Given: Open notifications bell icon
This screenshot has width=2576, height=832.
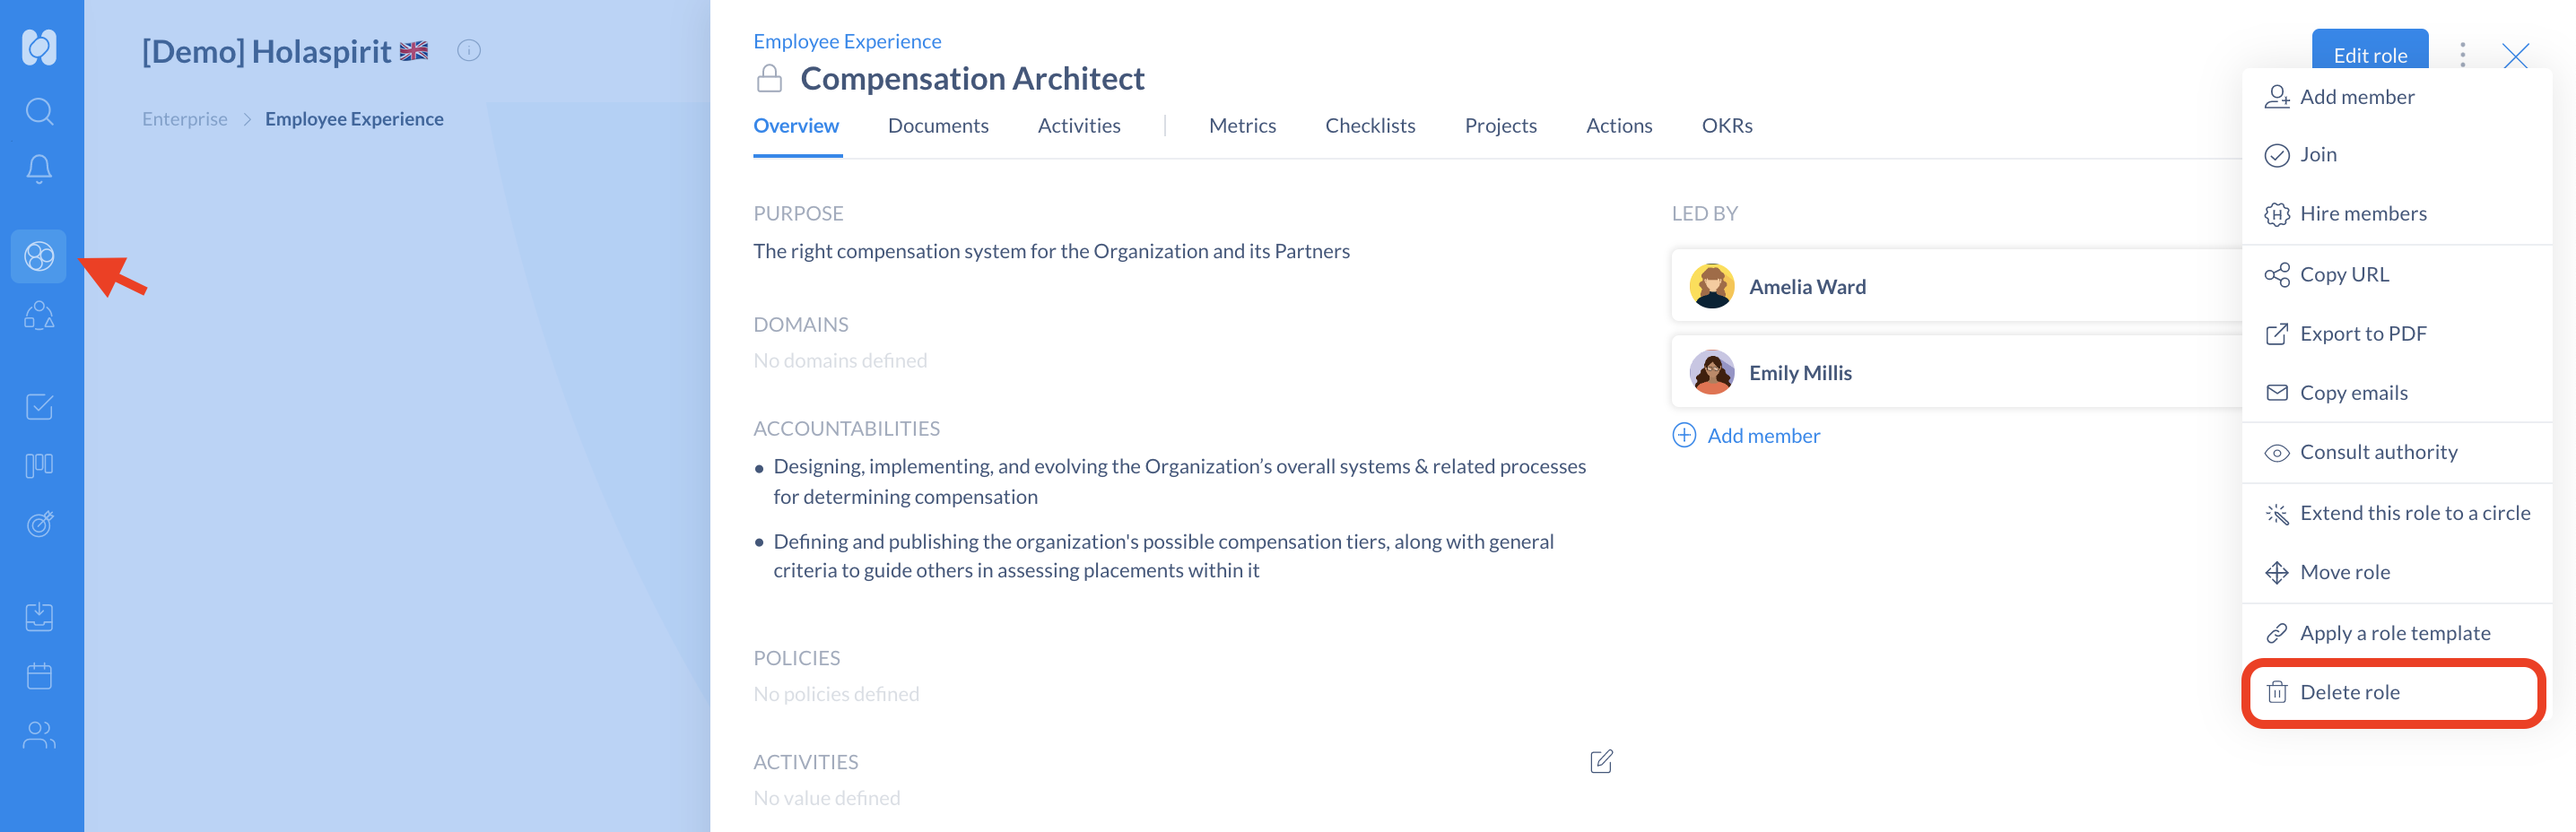Looking at the screenshot, I should click(x=39, y=169).
